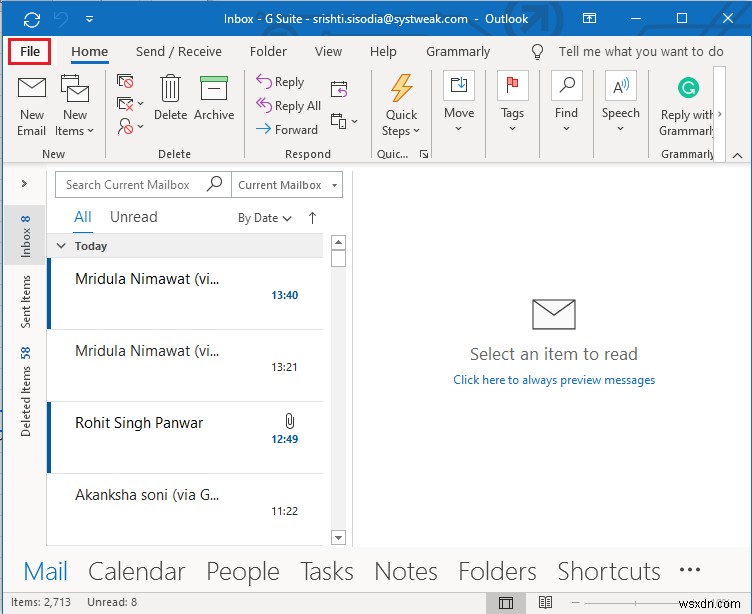Open the By Date sort dropdown

265,218
